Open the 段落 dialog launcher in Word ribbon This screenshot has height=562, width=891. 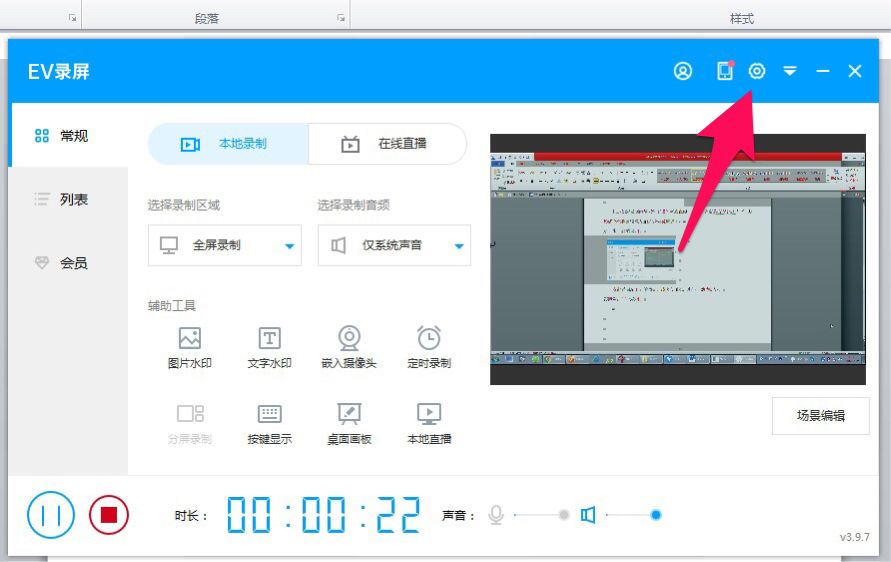341,18
